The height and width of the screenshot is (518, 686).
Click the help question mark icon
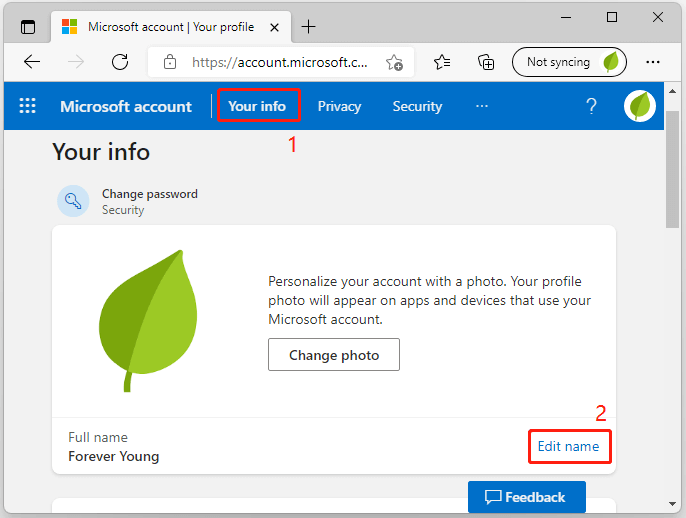point(591,106)
